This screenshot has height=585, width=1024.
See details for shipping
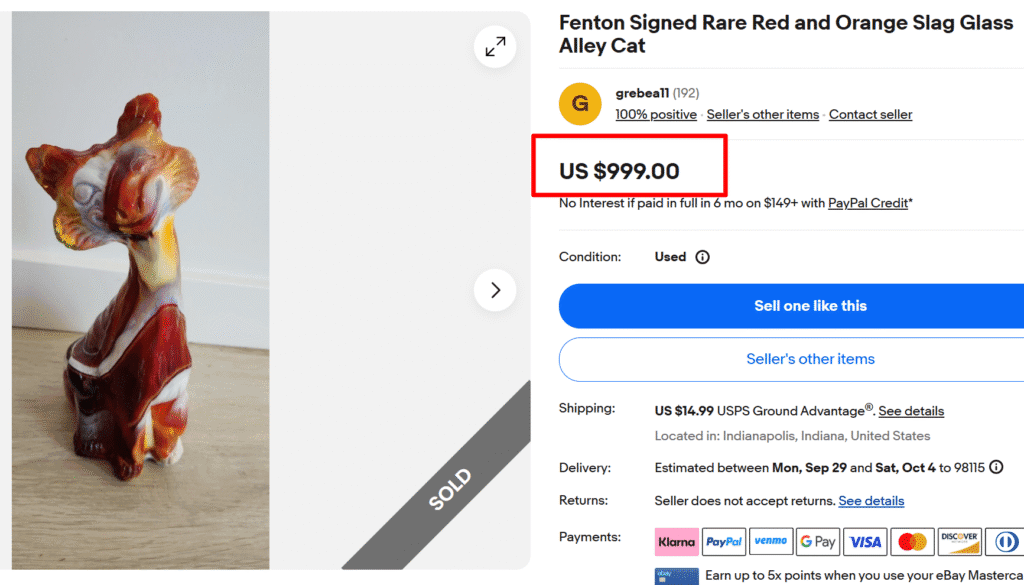911,411
